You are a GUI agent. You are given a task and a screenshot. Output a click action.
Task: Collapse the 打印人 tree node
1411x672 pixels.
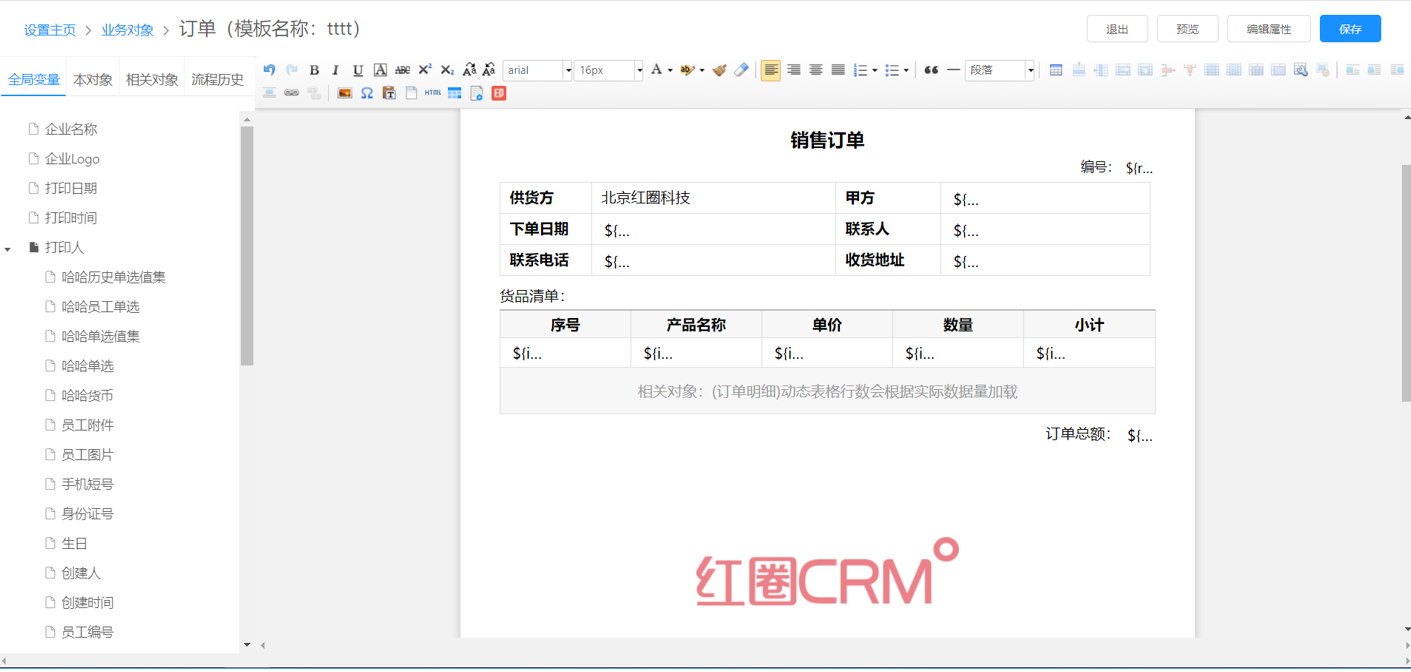(x=8, y=248)
